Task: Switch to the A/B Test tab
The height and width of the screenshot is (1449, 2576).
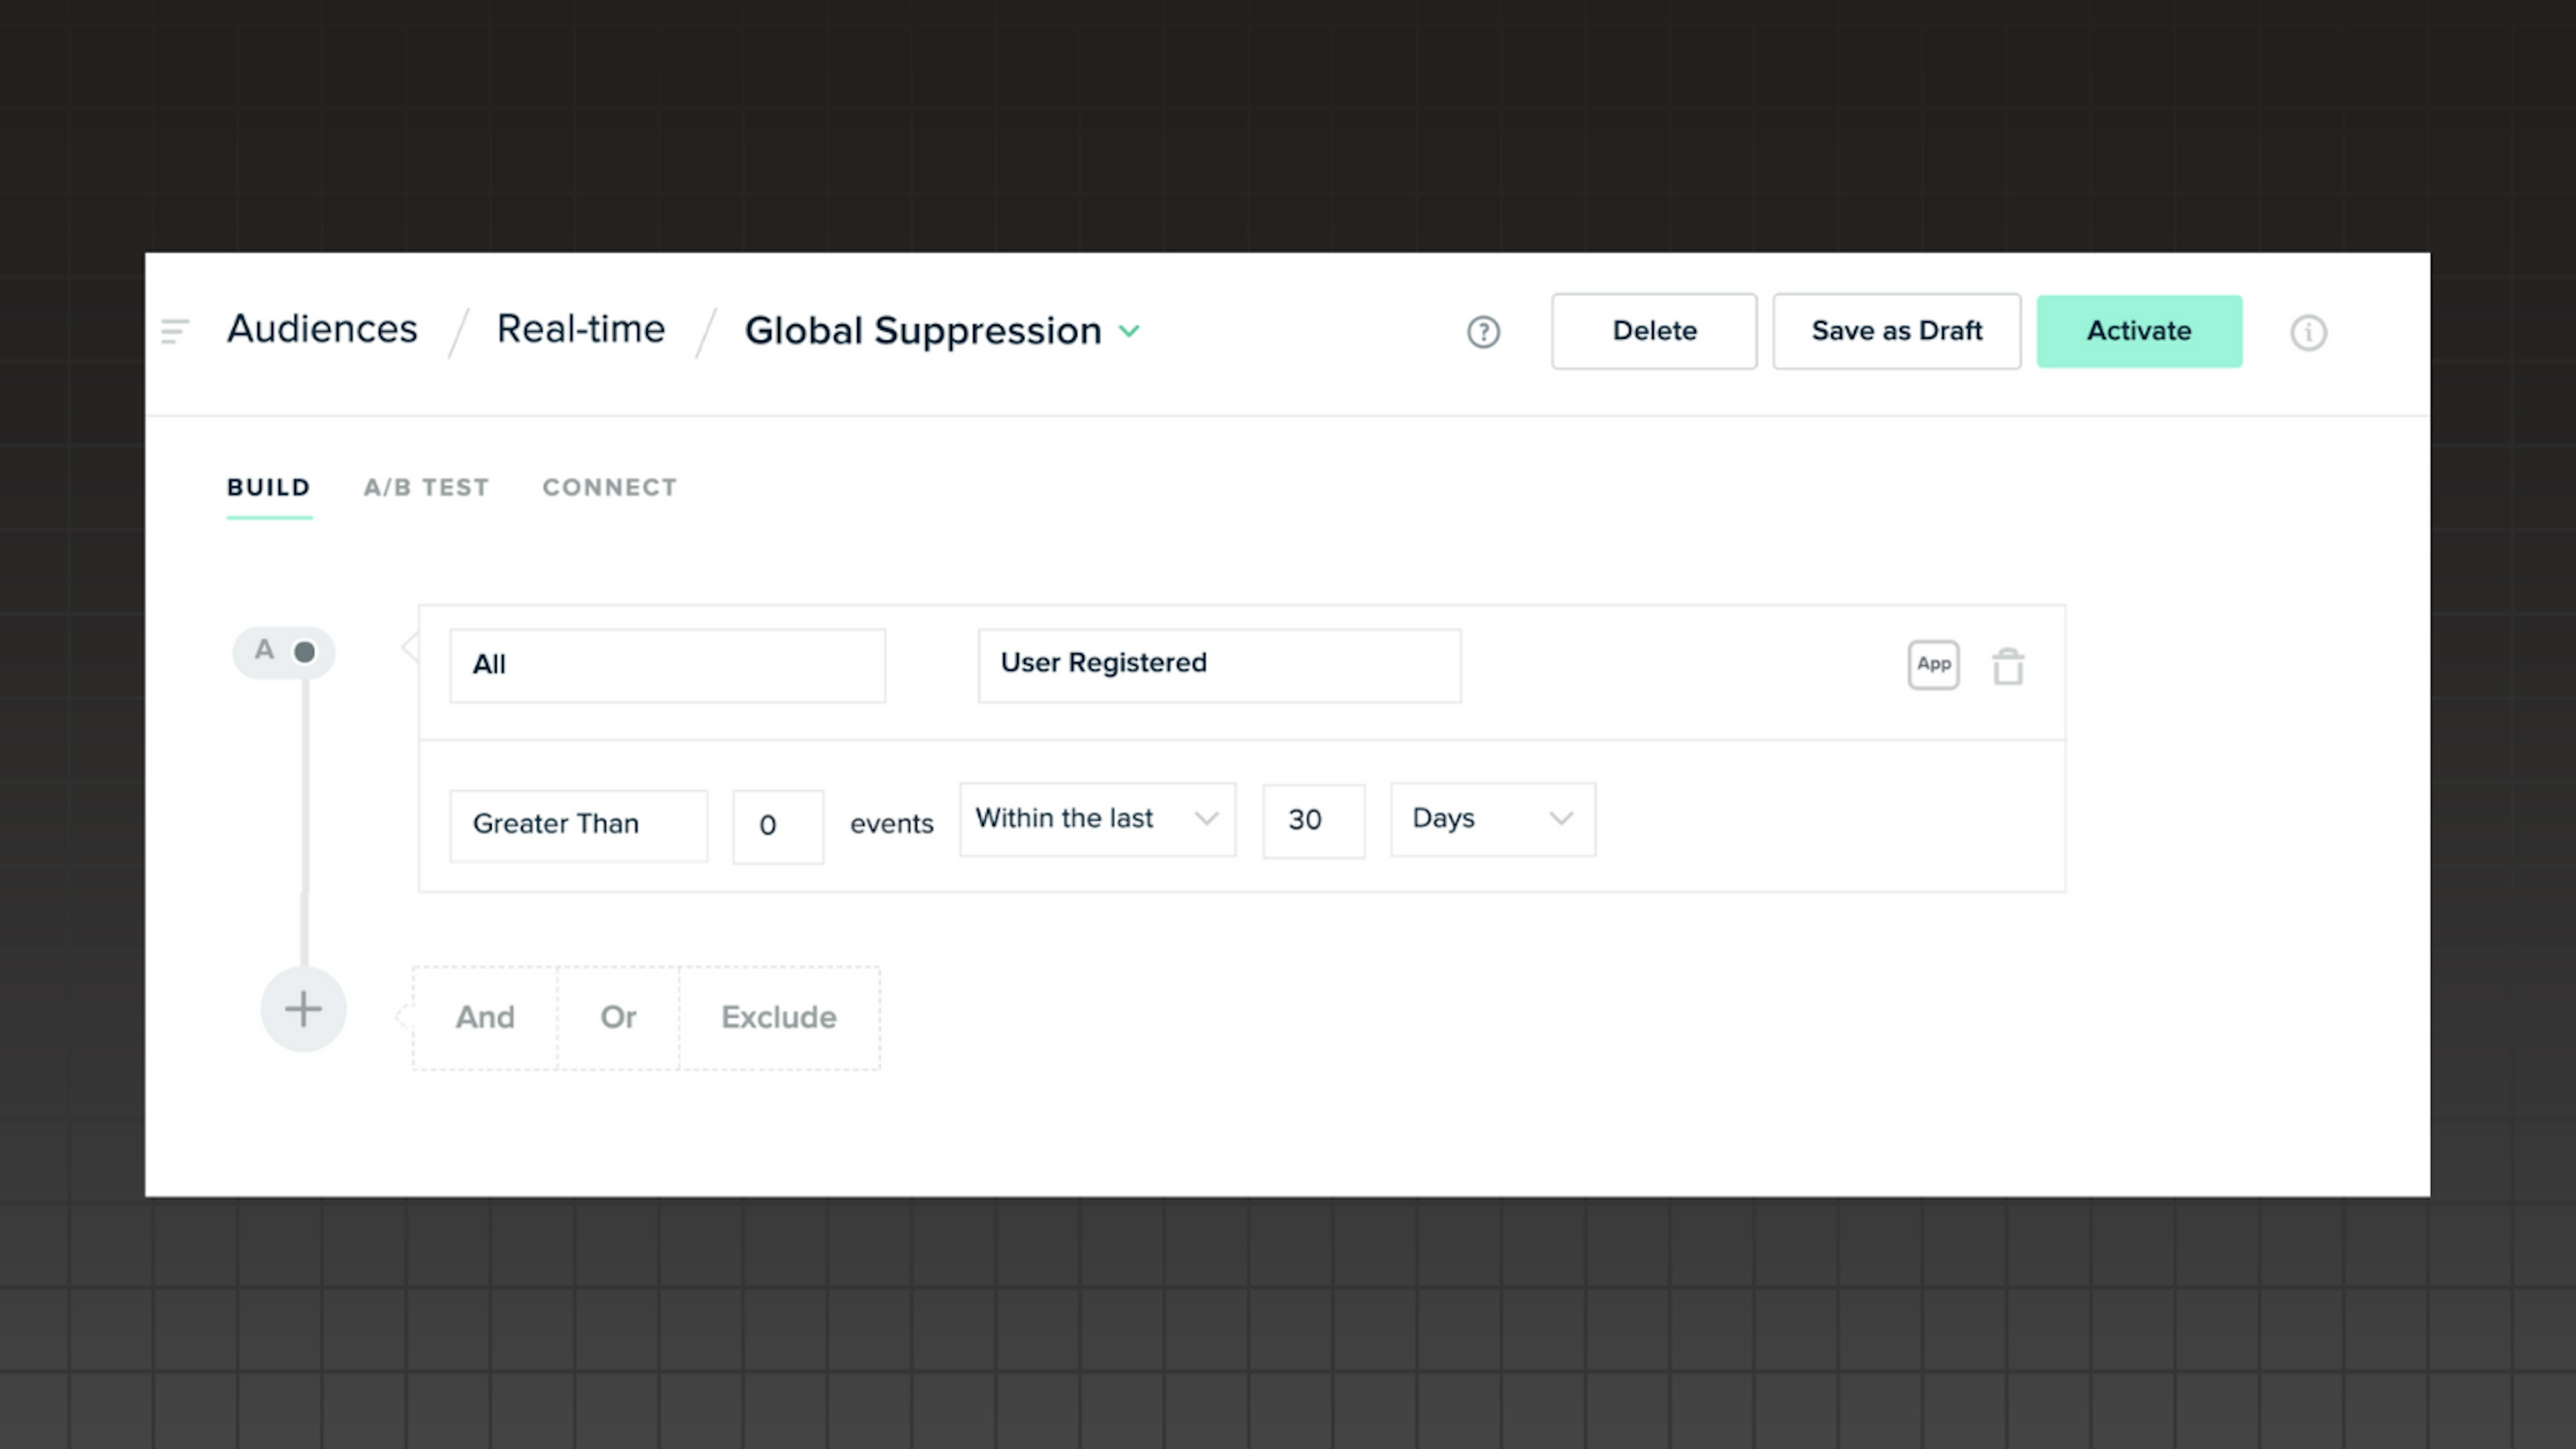Action: (x=426, y=487)
